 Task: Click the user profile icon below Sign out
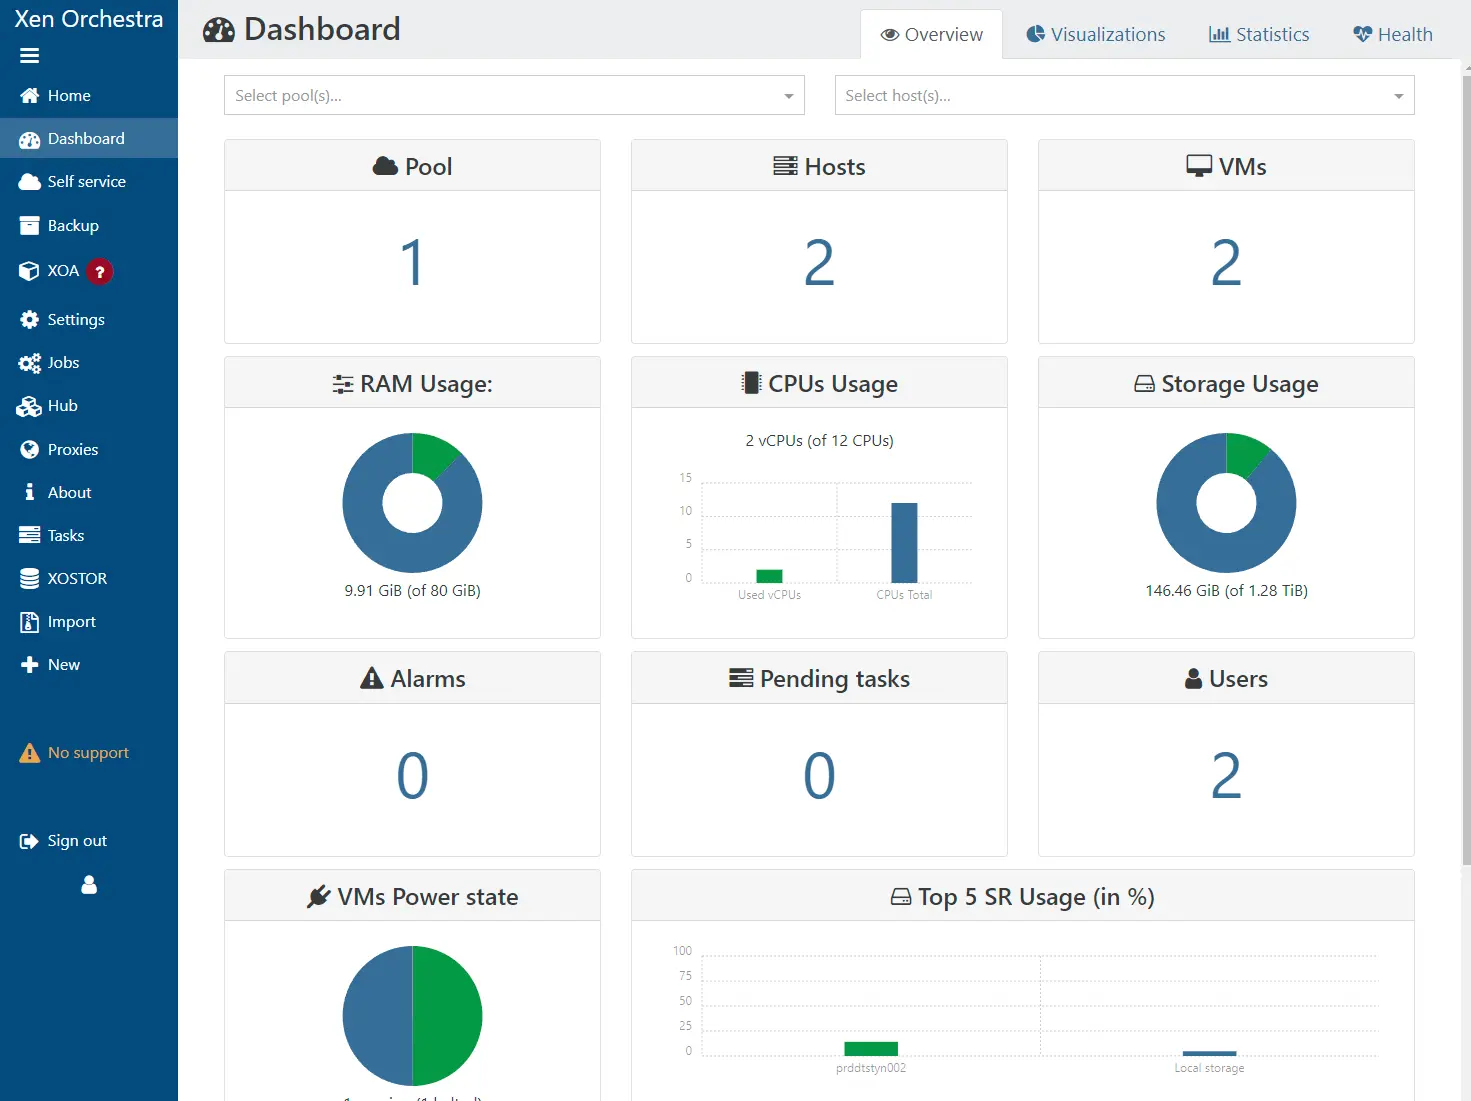pyautogui.click(x=89, y=885)
